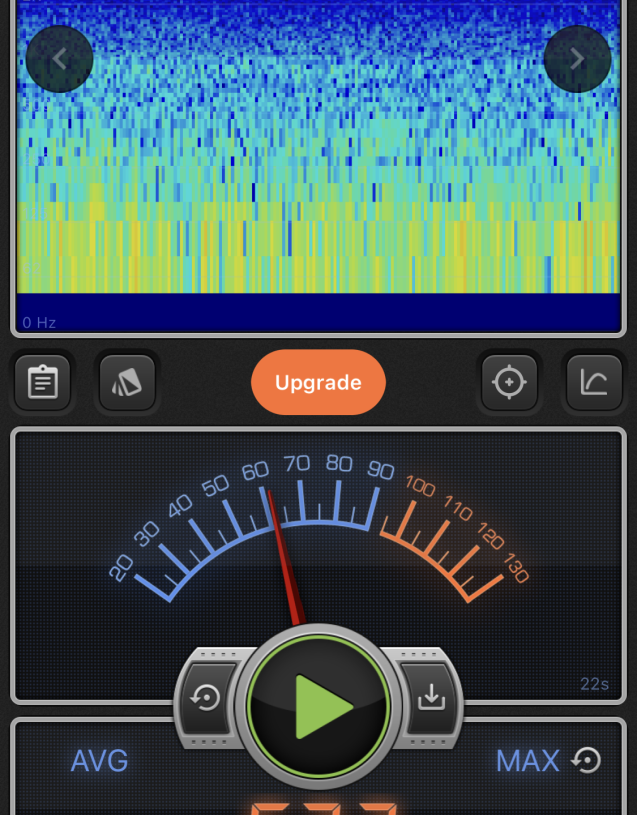The image size is (637, 815).
Task: Reset the MAX value with its circular arrow
Action: [x=586, y=761]
